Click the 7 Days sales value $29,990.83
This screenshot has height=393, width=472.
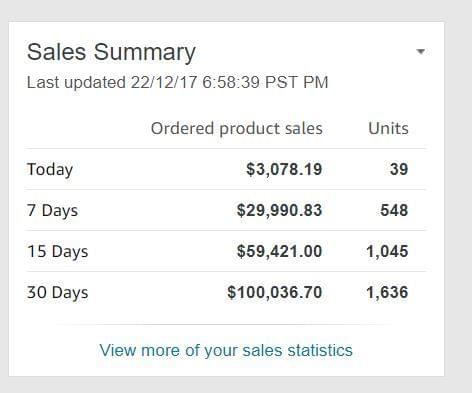click(x=279, y=210)
